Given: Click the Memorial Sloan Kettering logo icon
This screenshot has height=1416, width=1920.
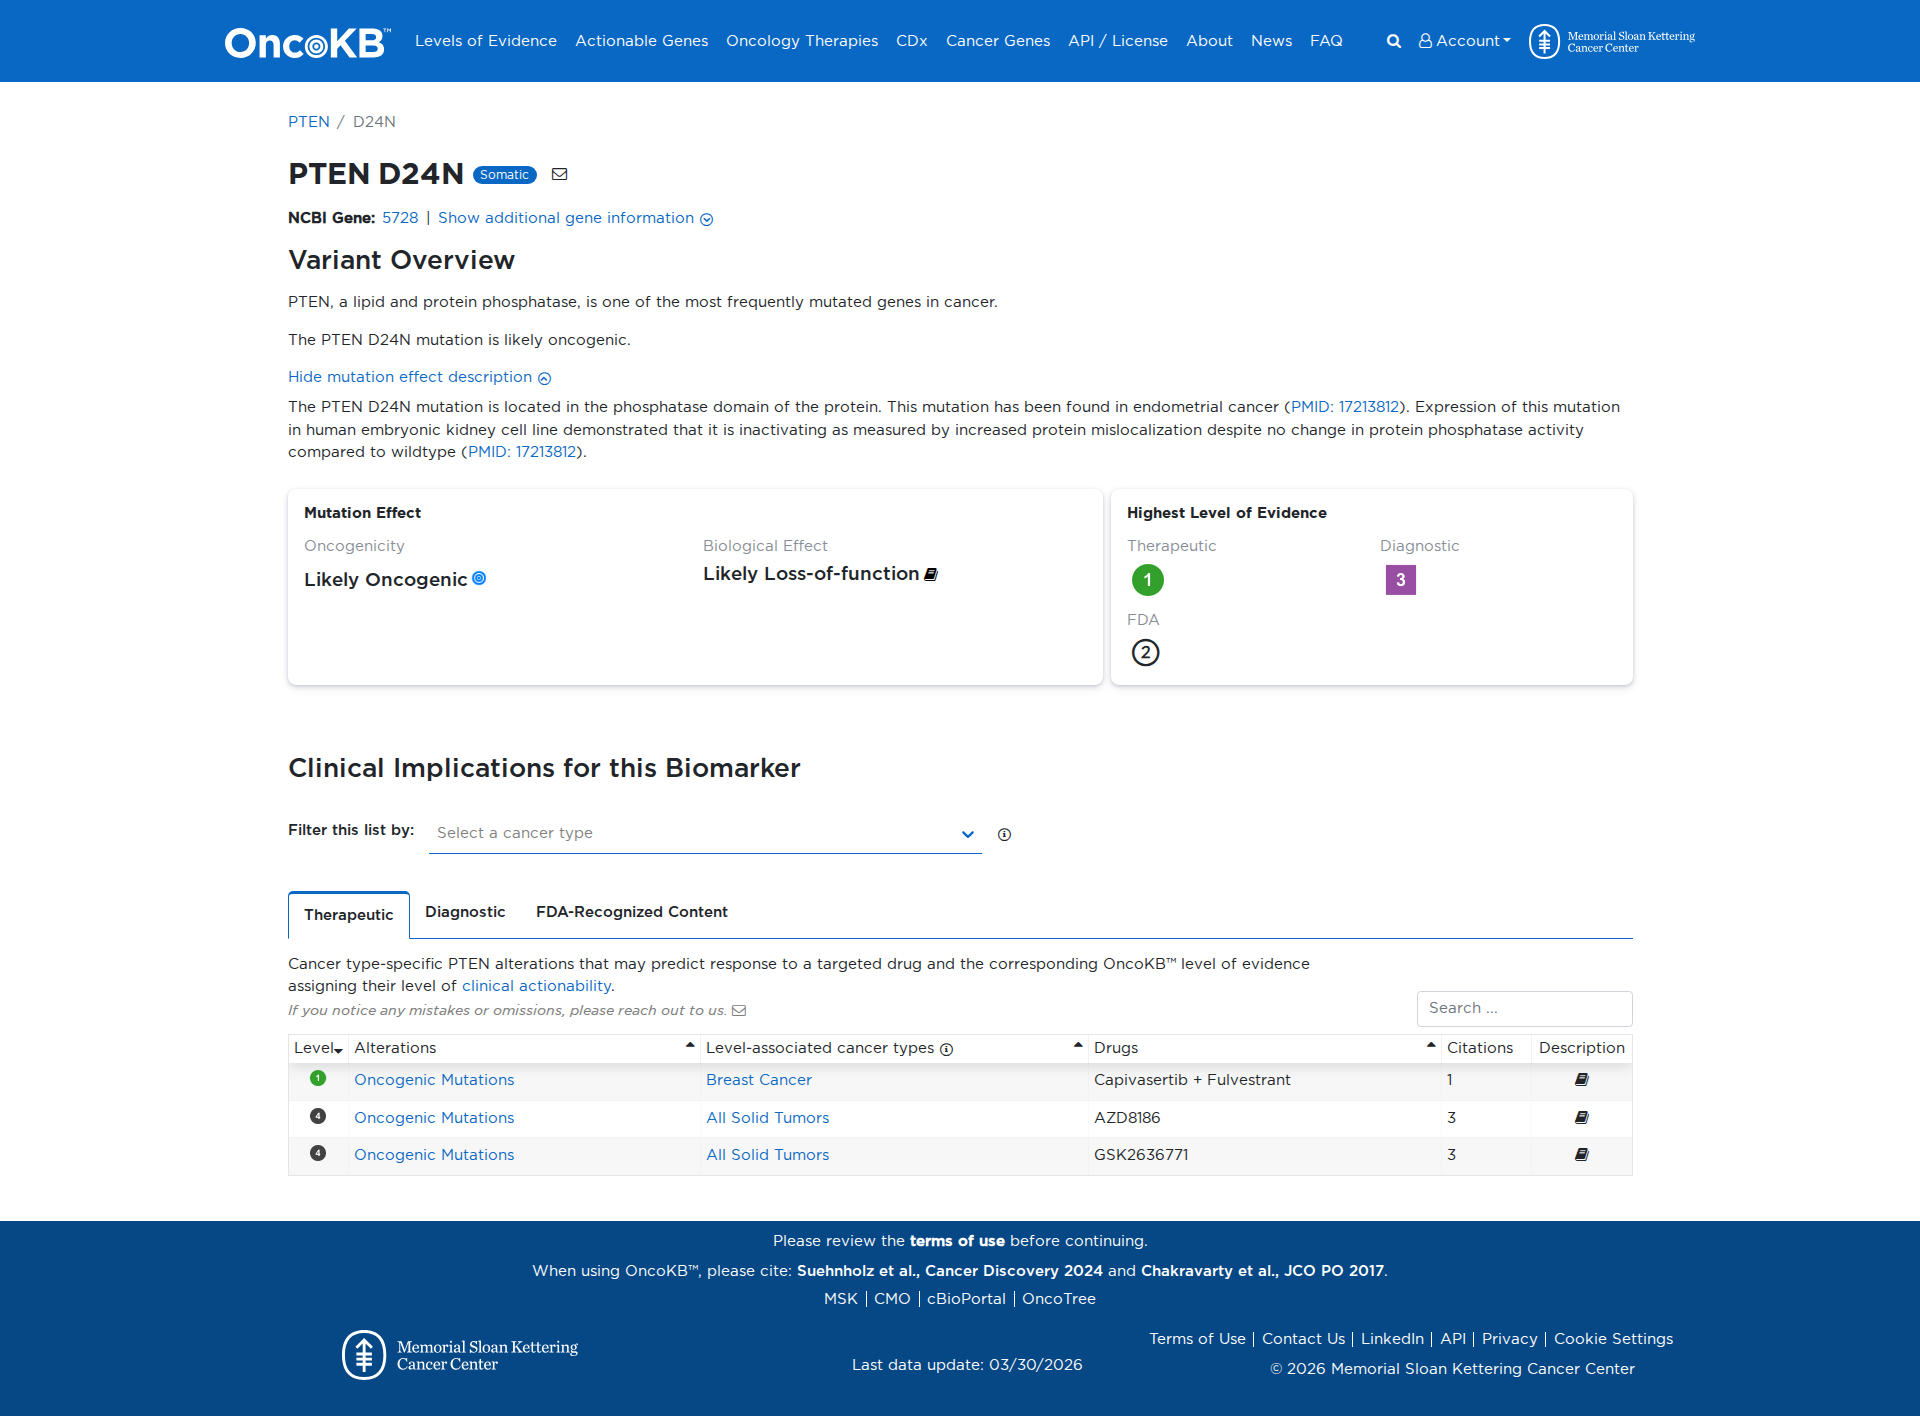Looking at the screenshot, I should click(1545, 41).
